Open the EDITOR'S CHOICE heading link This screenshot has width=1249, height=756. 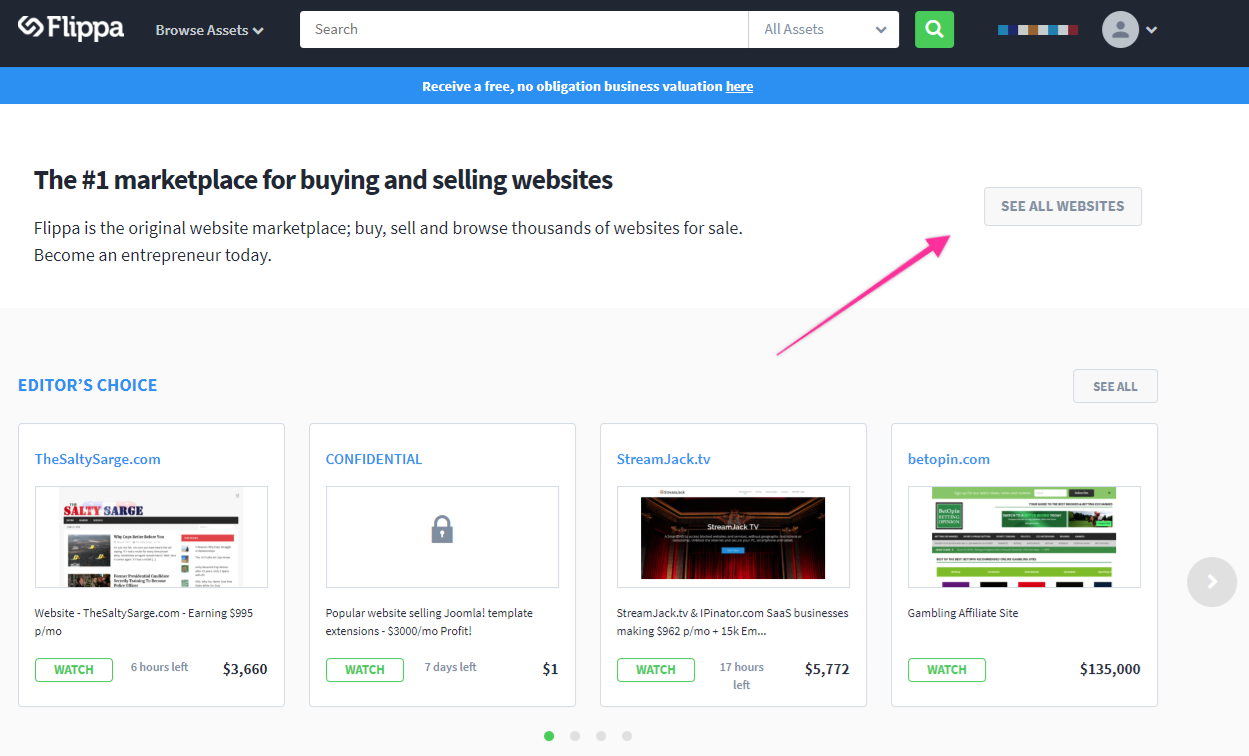point(88,385)
